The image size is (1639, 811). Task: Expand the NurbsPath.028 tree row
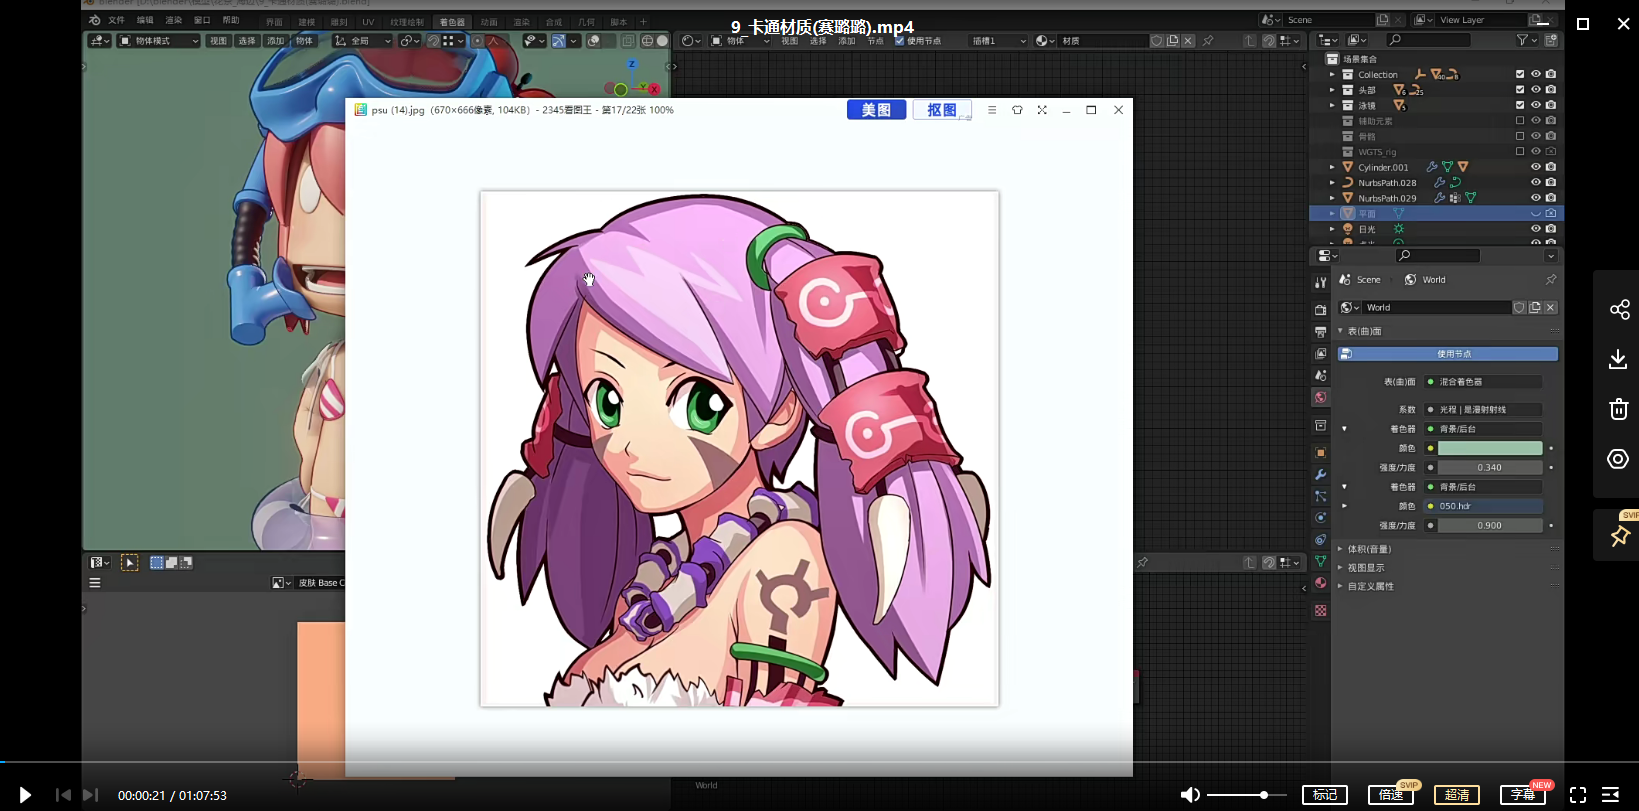(1332, 183)
